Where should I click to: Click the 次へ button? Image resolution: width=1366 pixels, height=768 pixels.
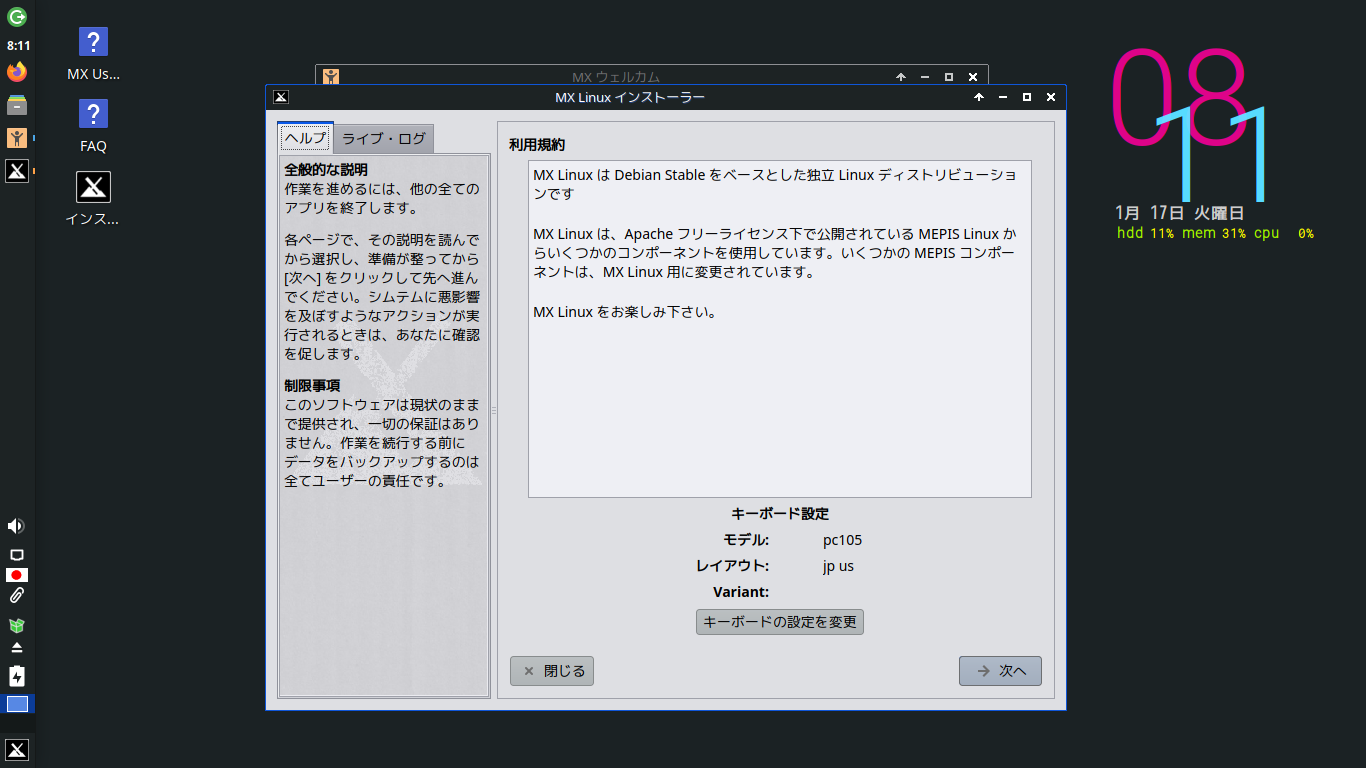(x=1000, y=671)
